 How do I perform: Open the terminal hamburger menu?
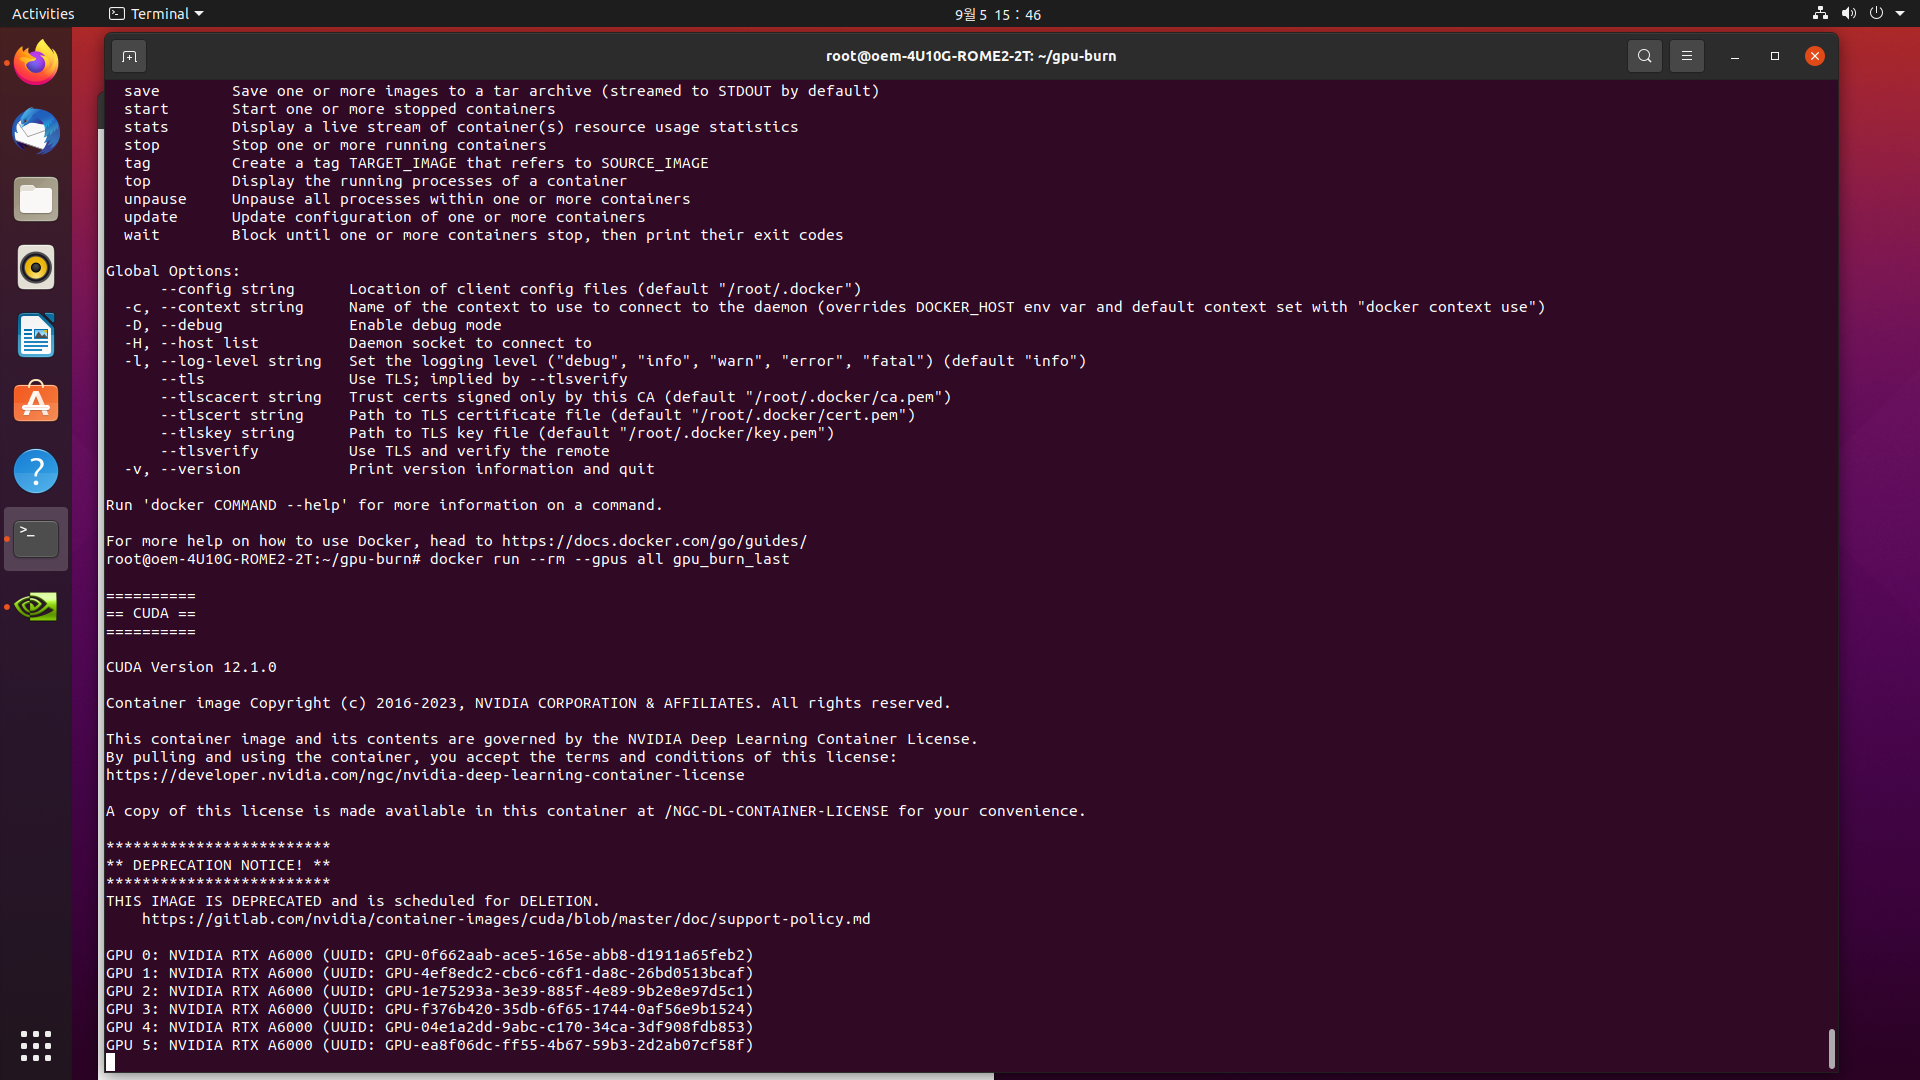pos(1686,56)
